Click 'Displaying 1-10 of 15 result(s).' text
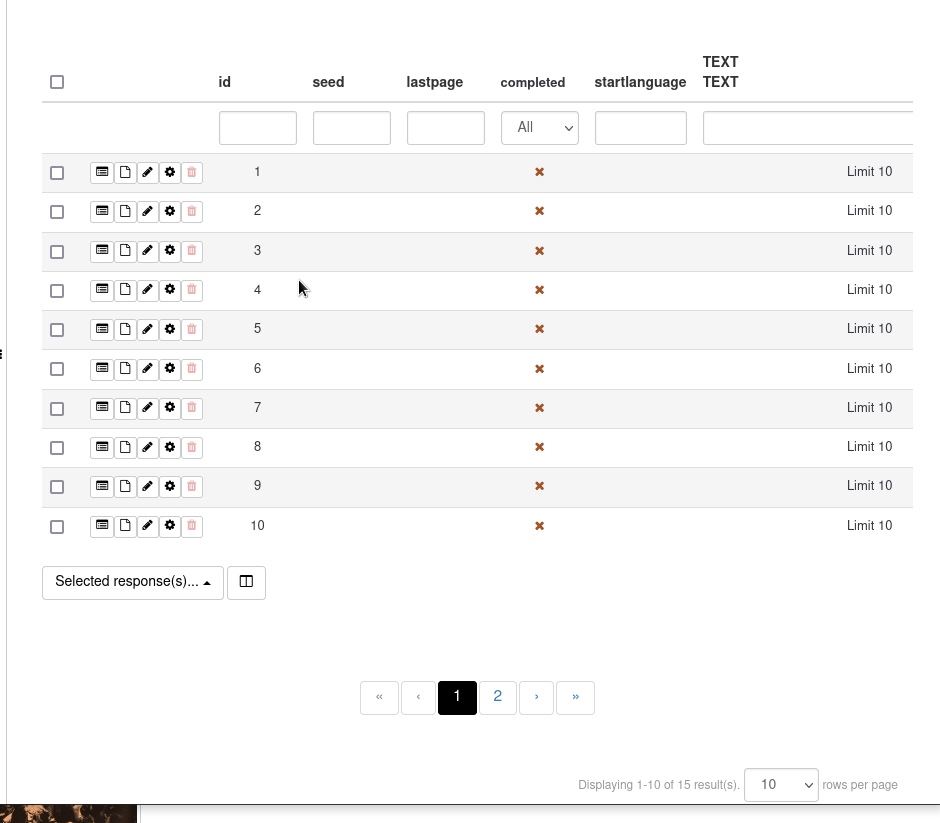The height and width of the screenshot is (823, 940). coord(659,785)
